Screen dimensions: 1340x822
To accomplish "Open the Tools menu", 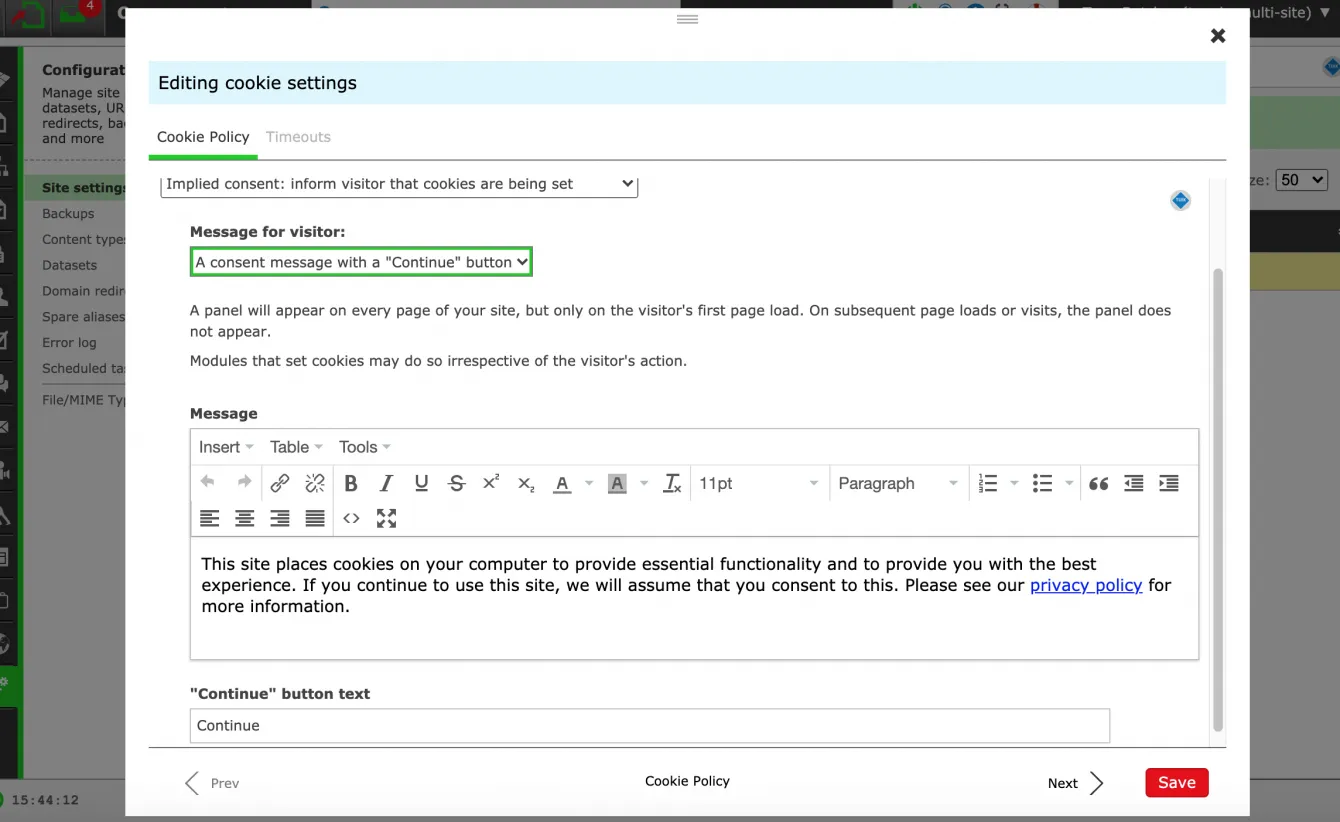I will (x=364, y=447).
